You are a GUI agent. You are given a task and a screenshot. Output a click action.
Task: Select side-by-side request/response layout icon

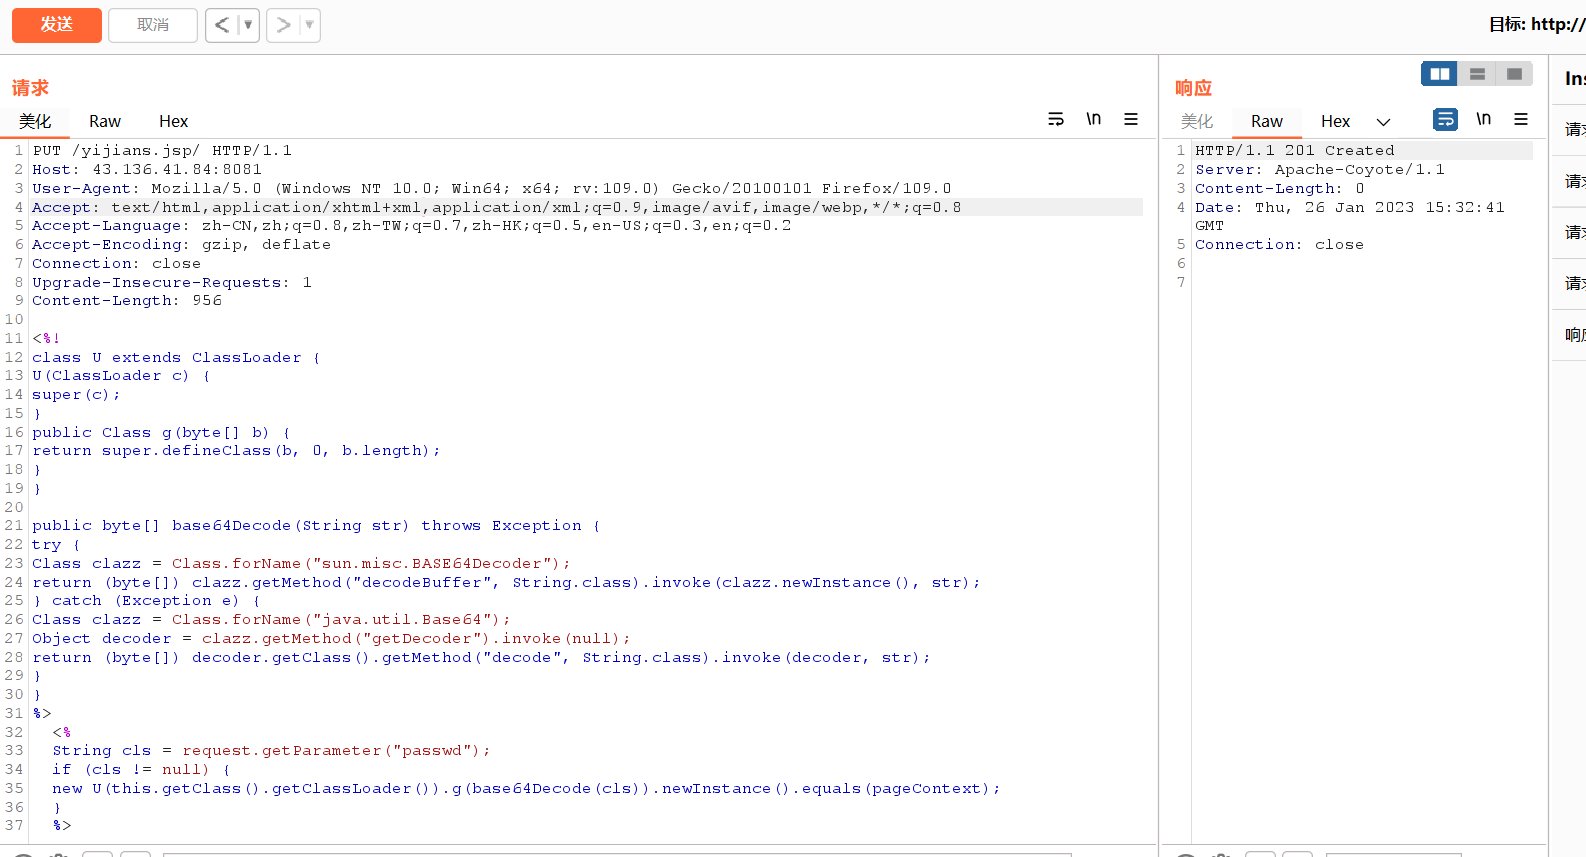coord(1440,74)
